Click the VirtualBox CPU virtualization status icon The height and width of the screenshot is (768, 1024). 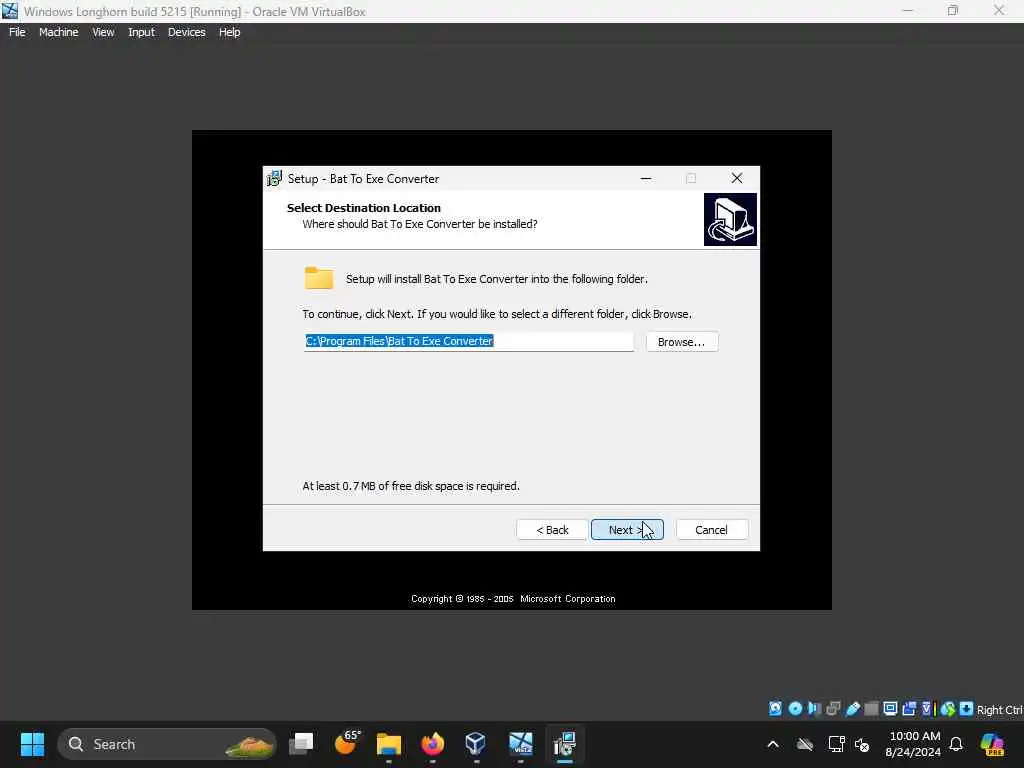pos(928,709)
